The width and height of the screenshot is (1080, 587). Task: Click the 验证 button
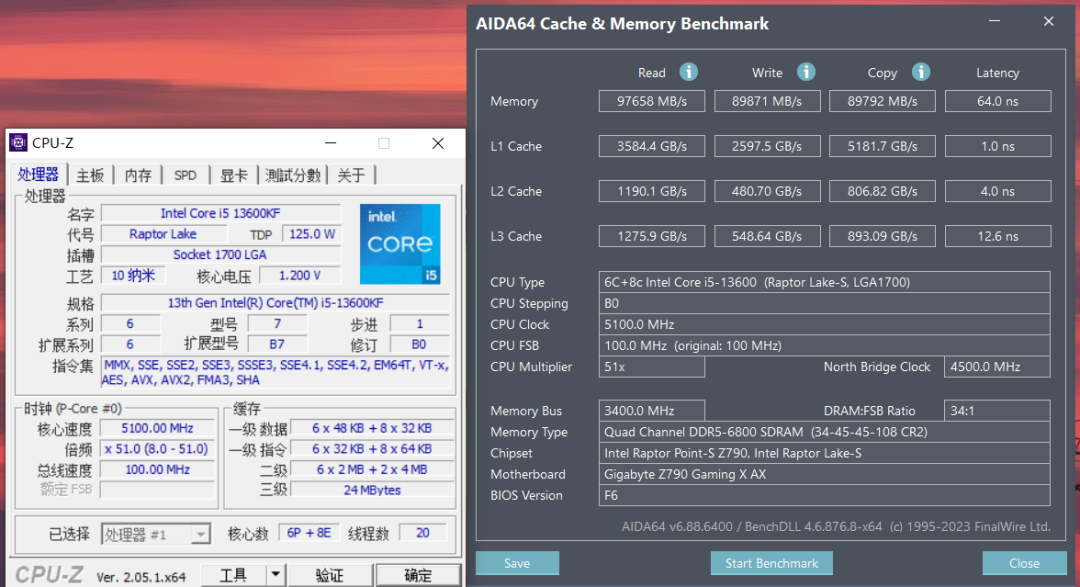click(329, 575)
